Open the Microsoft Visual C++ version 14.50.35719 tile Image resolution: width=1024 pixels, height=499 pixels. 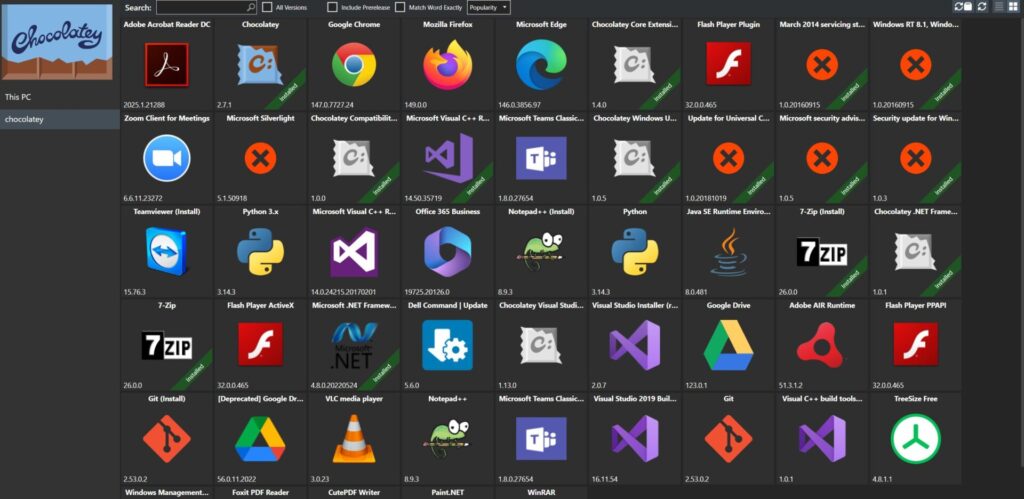447,158
